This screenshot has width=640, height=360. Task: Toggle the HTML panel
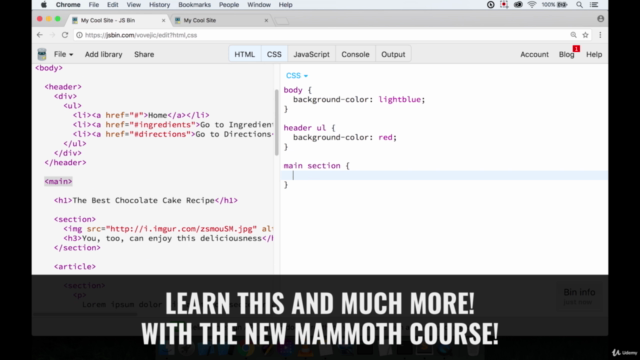244,54
